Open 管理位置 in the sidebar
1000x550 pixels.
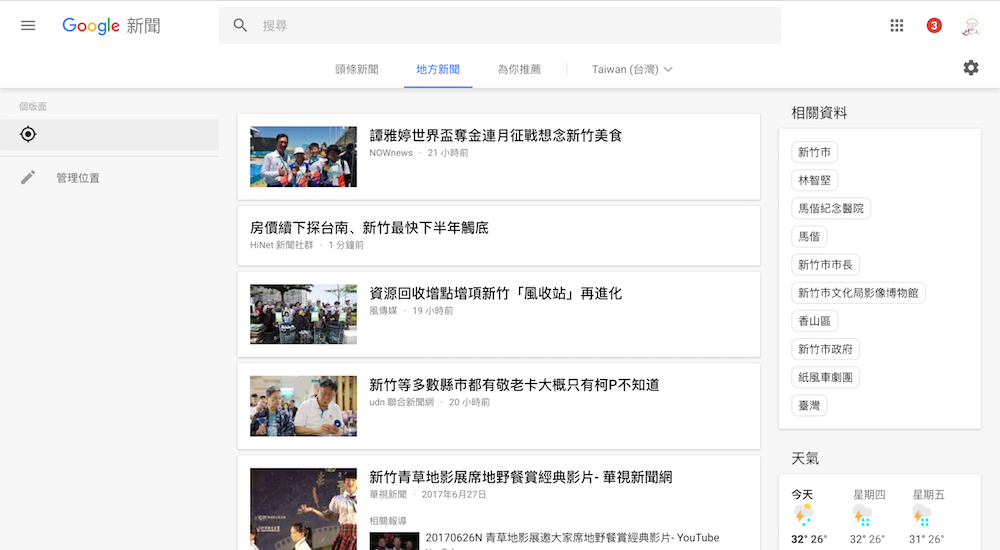(78, 178)
